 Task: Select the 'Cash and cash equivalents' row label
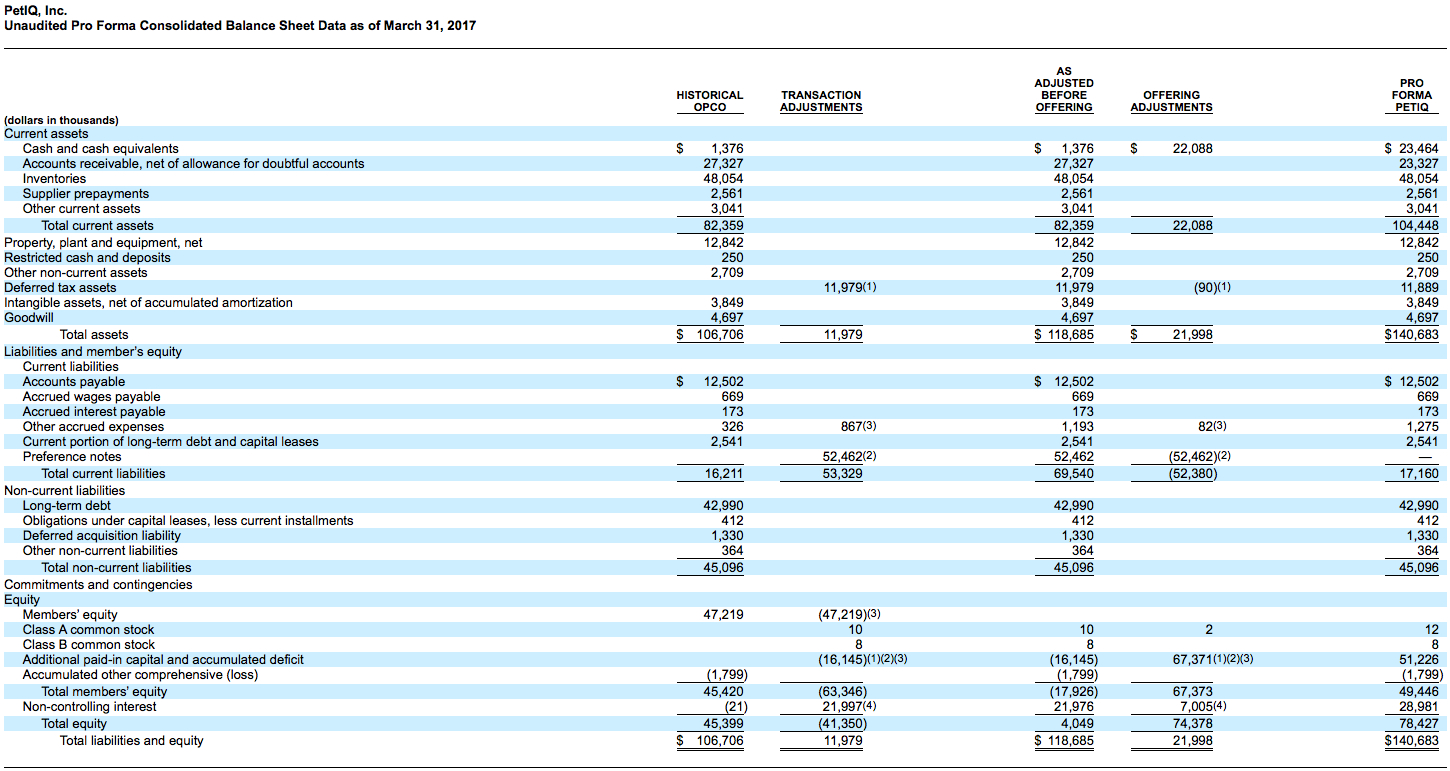101,148
